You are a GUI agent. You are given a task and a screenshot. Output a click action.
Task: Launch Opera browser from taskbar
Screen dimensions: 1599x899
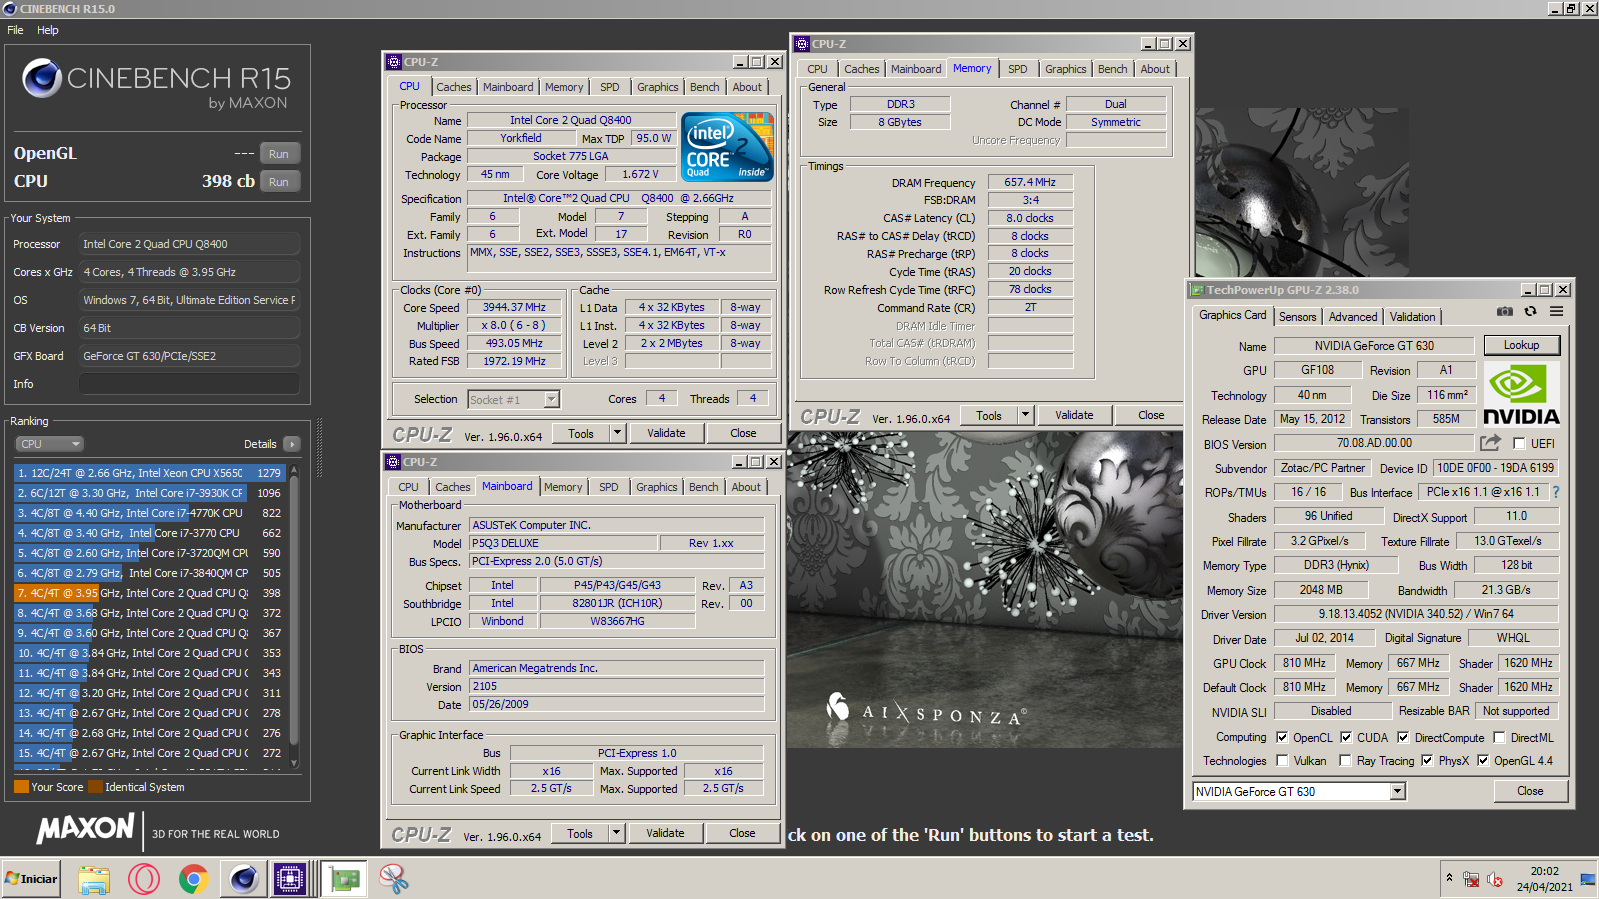(144, 879)
